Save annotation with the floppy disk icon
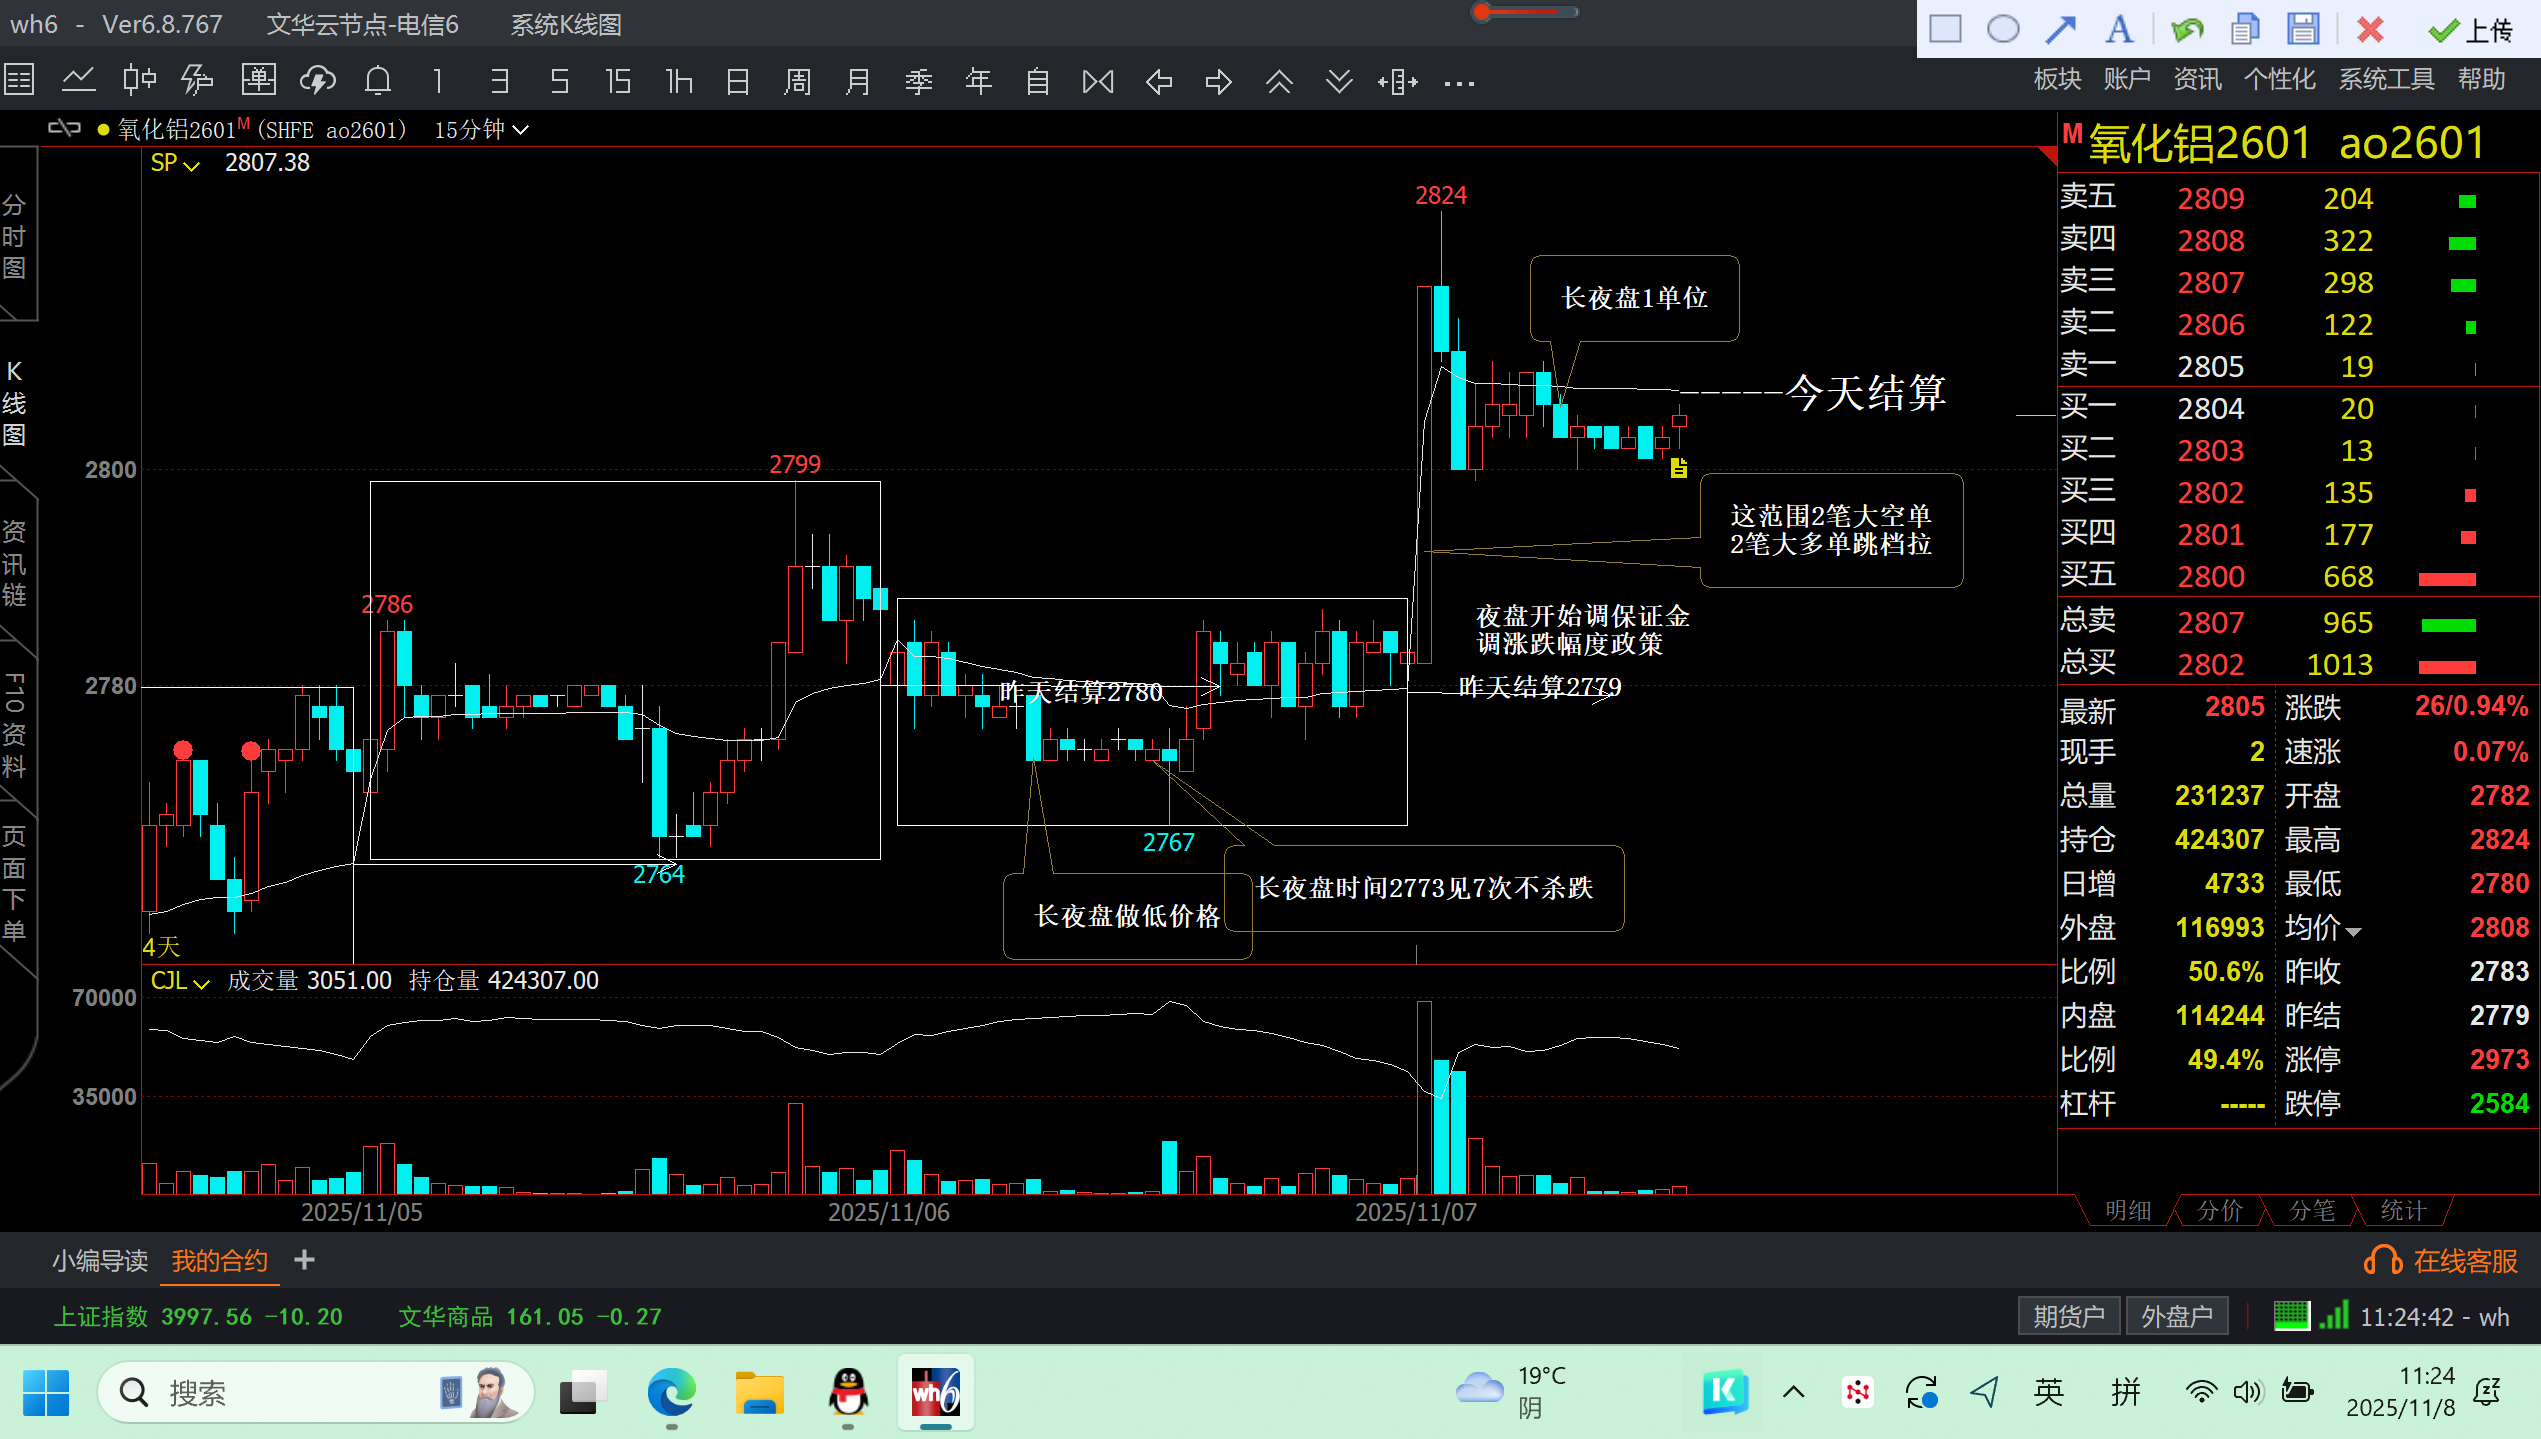The image size is (2541, 1439). click(2303, 29)
